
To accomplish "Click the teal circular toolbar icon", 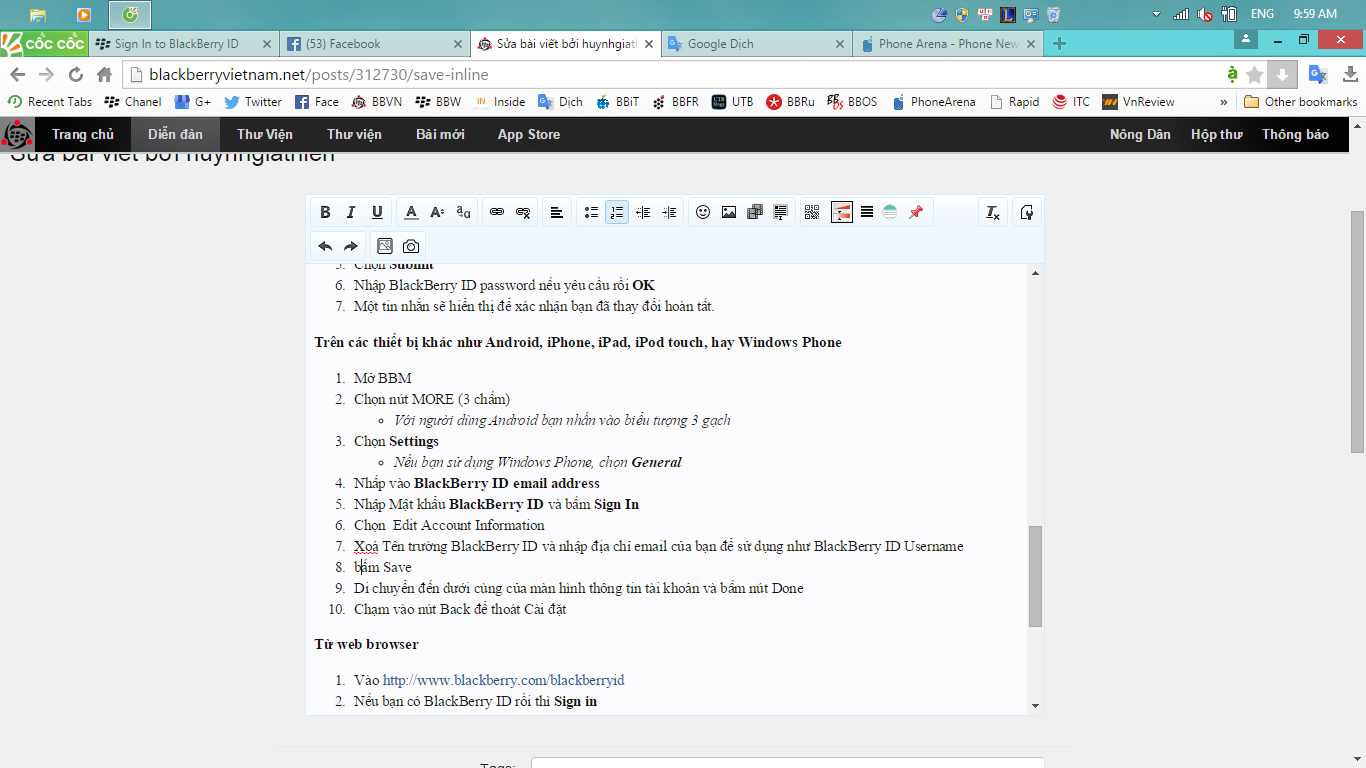I will pyautogui.click(x=890, y=212).
